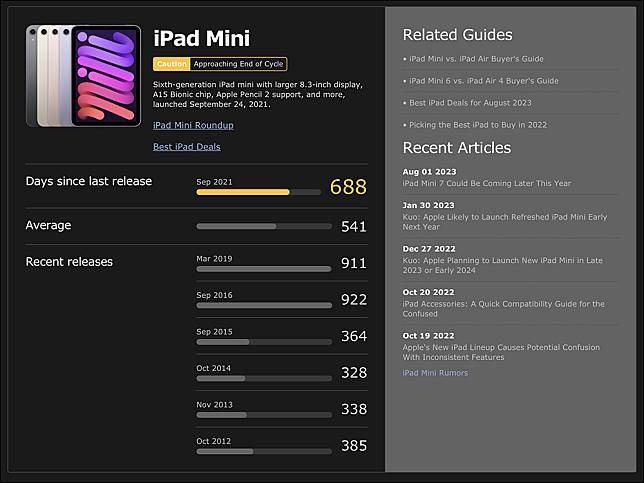Click the Related Guides heading

458,35
